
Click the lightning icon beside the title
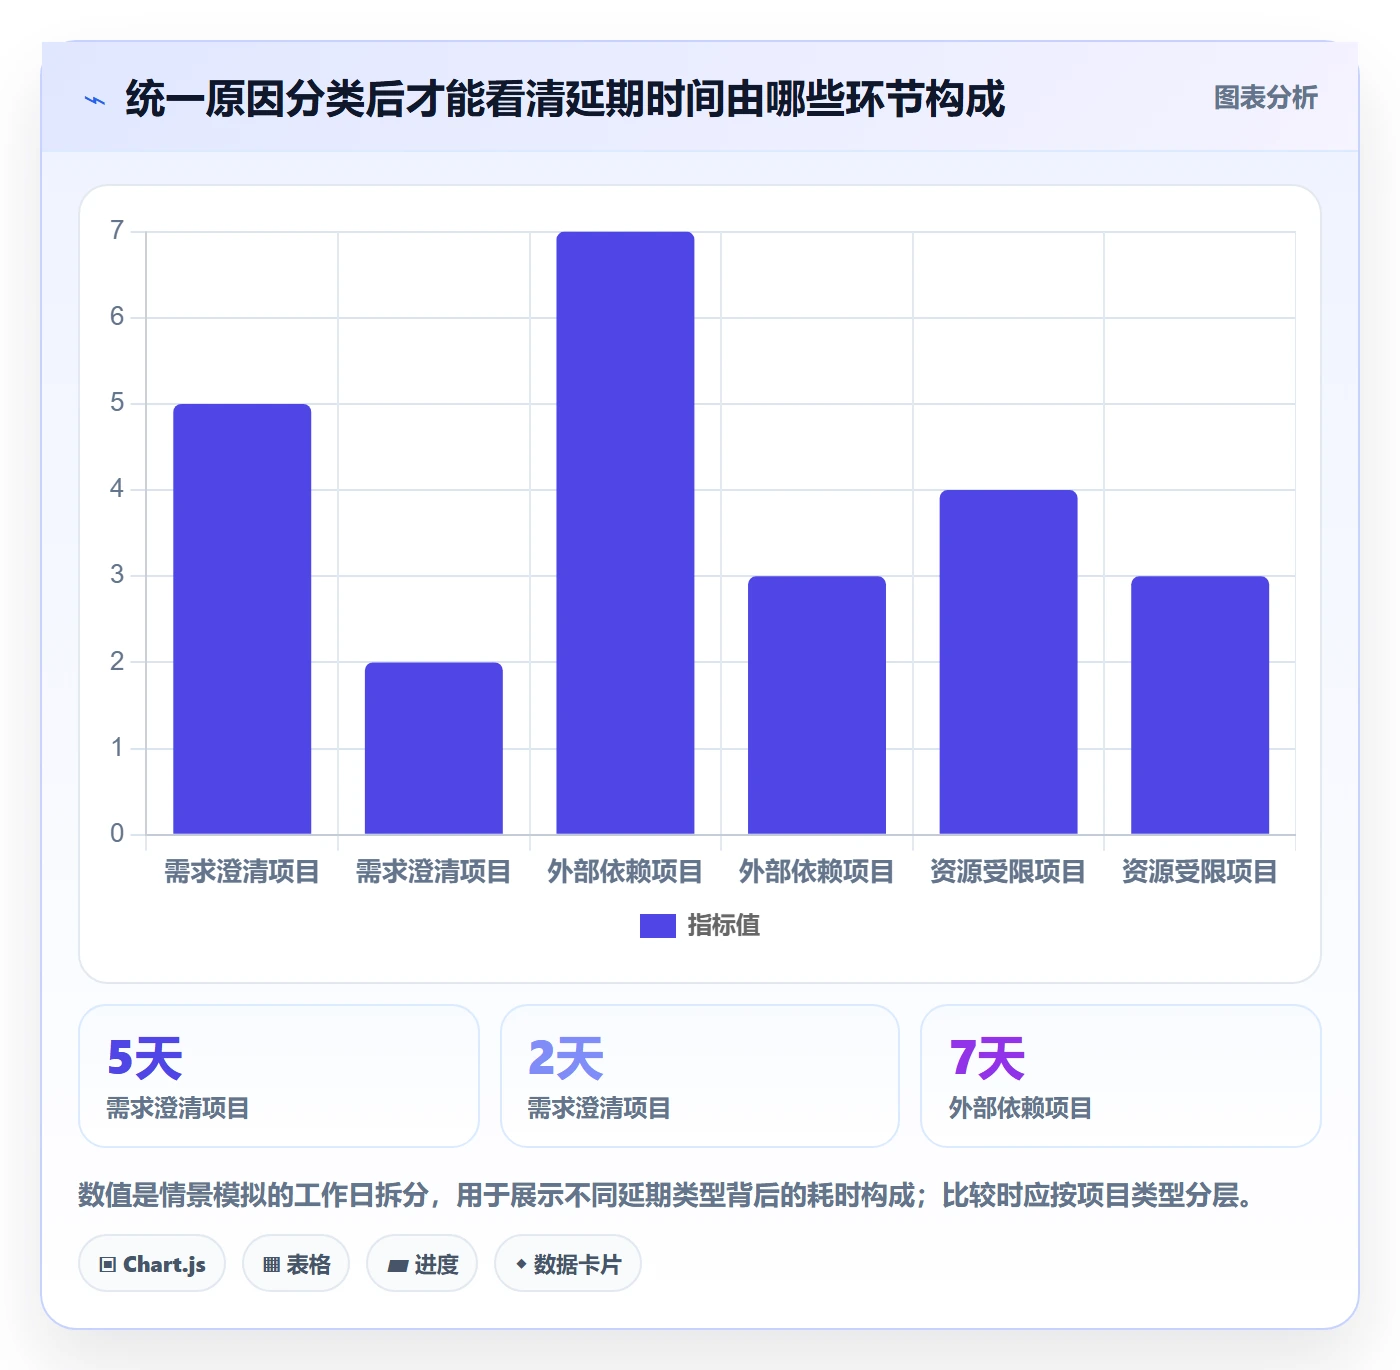tap(95, 100)
